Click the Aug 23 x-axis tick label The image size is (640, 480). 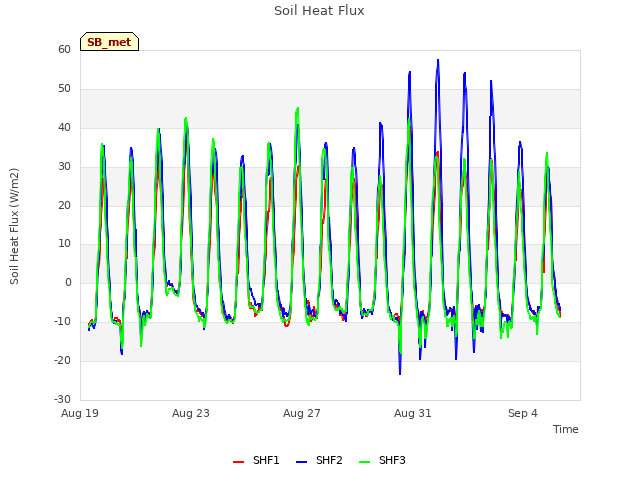[x=191, y=413]
